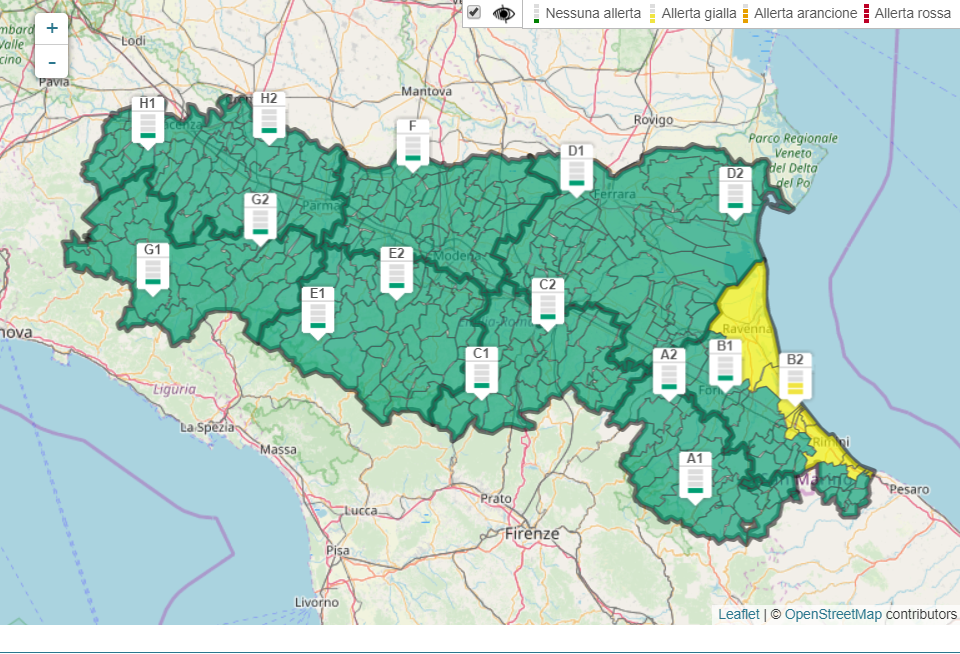Select the H2 zone alert marker
This screenshot has height=654, width=960.
click(x=269, y=117)
